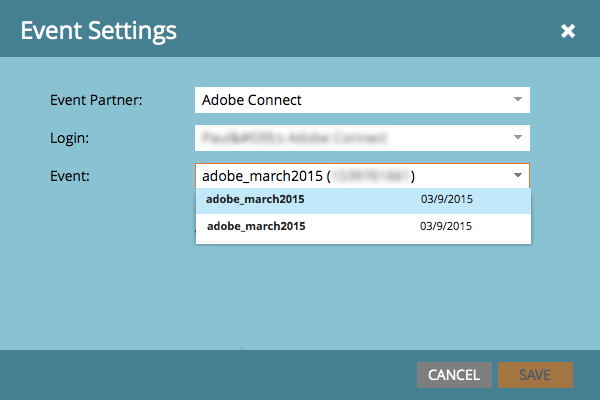Click the Adobe Connect partner field

click(x=350, y=100)
